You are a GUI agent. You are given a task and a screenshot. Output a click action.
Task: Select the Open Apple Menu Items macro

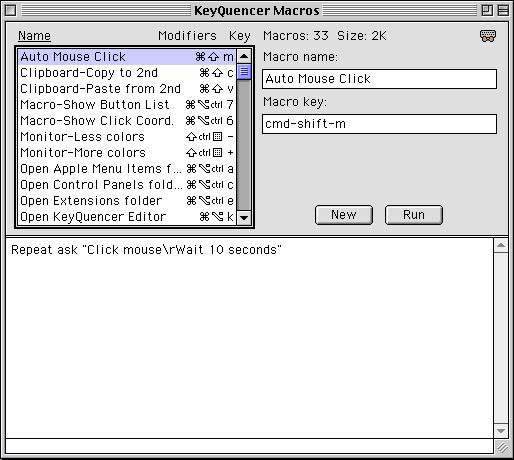(127, 169)
